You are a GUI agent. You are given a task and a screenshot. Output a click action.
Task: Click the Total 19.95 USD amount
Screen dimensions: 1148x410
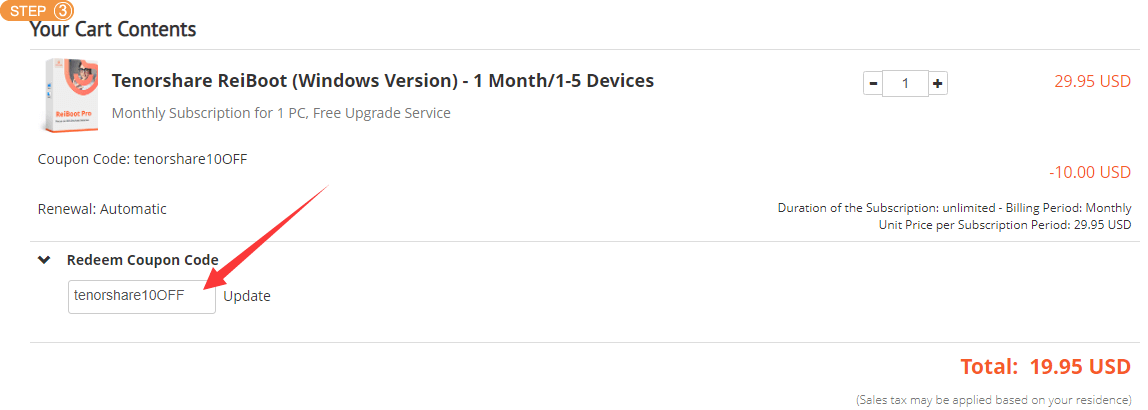pos(1046,366)
